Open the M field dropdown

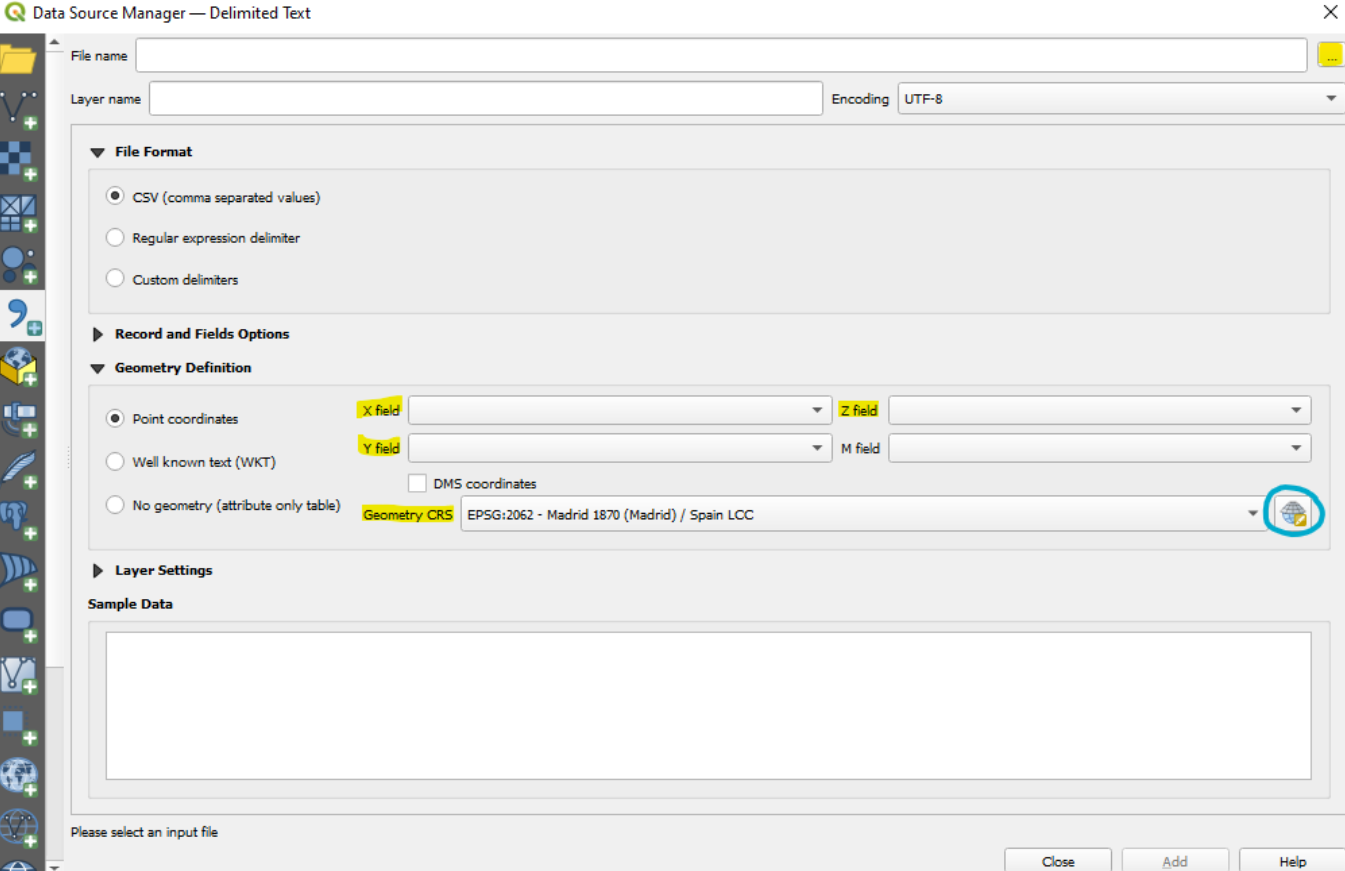[1100, 448]
